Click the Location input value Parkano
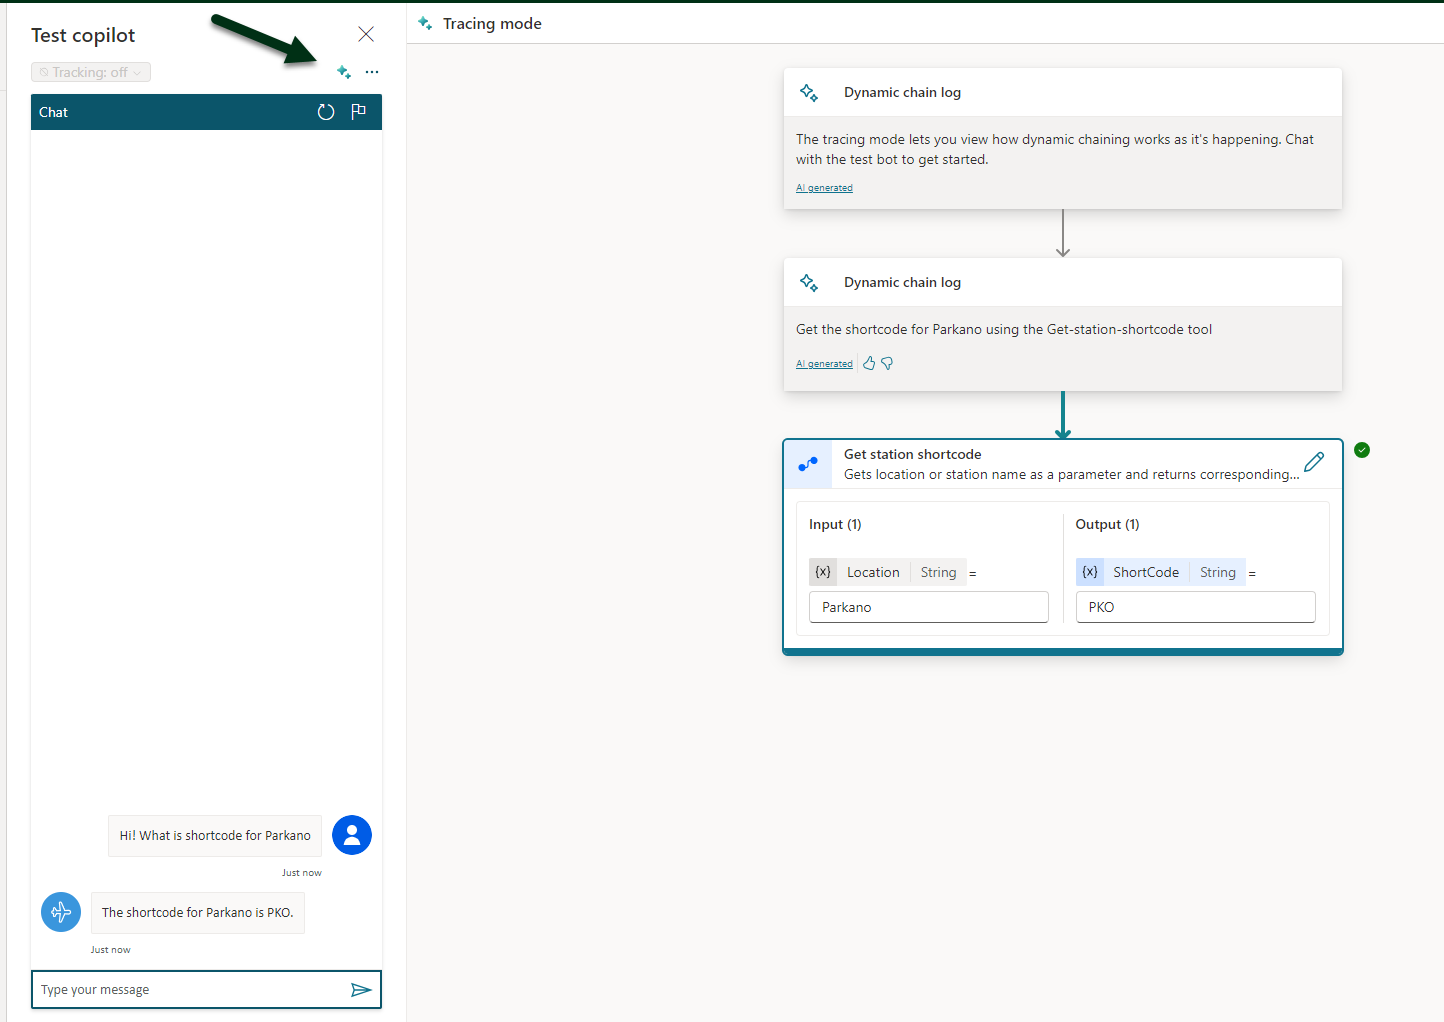The width and height of the screenshot is (1444, 1022). [x=928, y=607]
